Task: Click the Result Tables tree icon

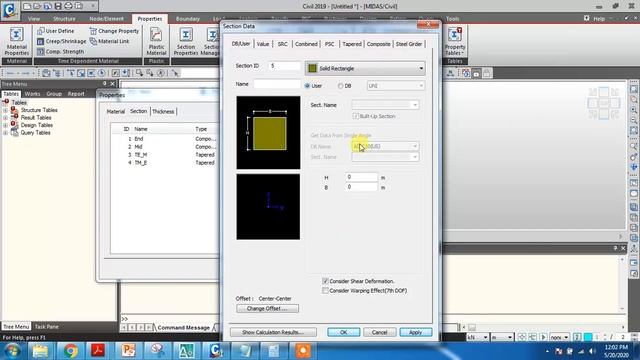Action: coord(14,118)
